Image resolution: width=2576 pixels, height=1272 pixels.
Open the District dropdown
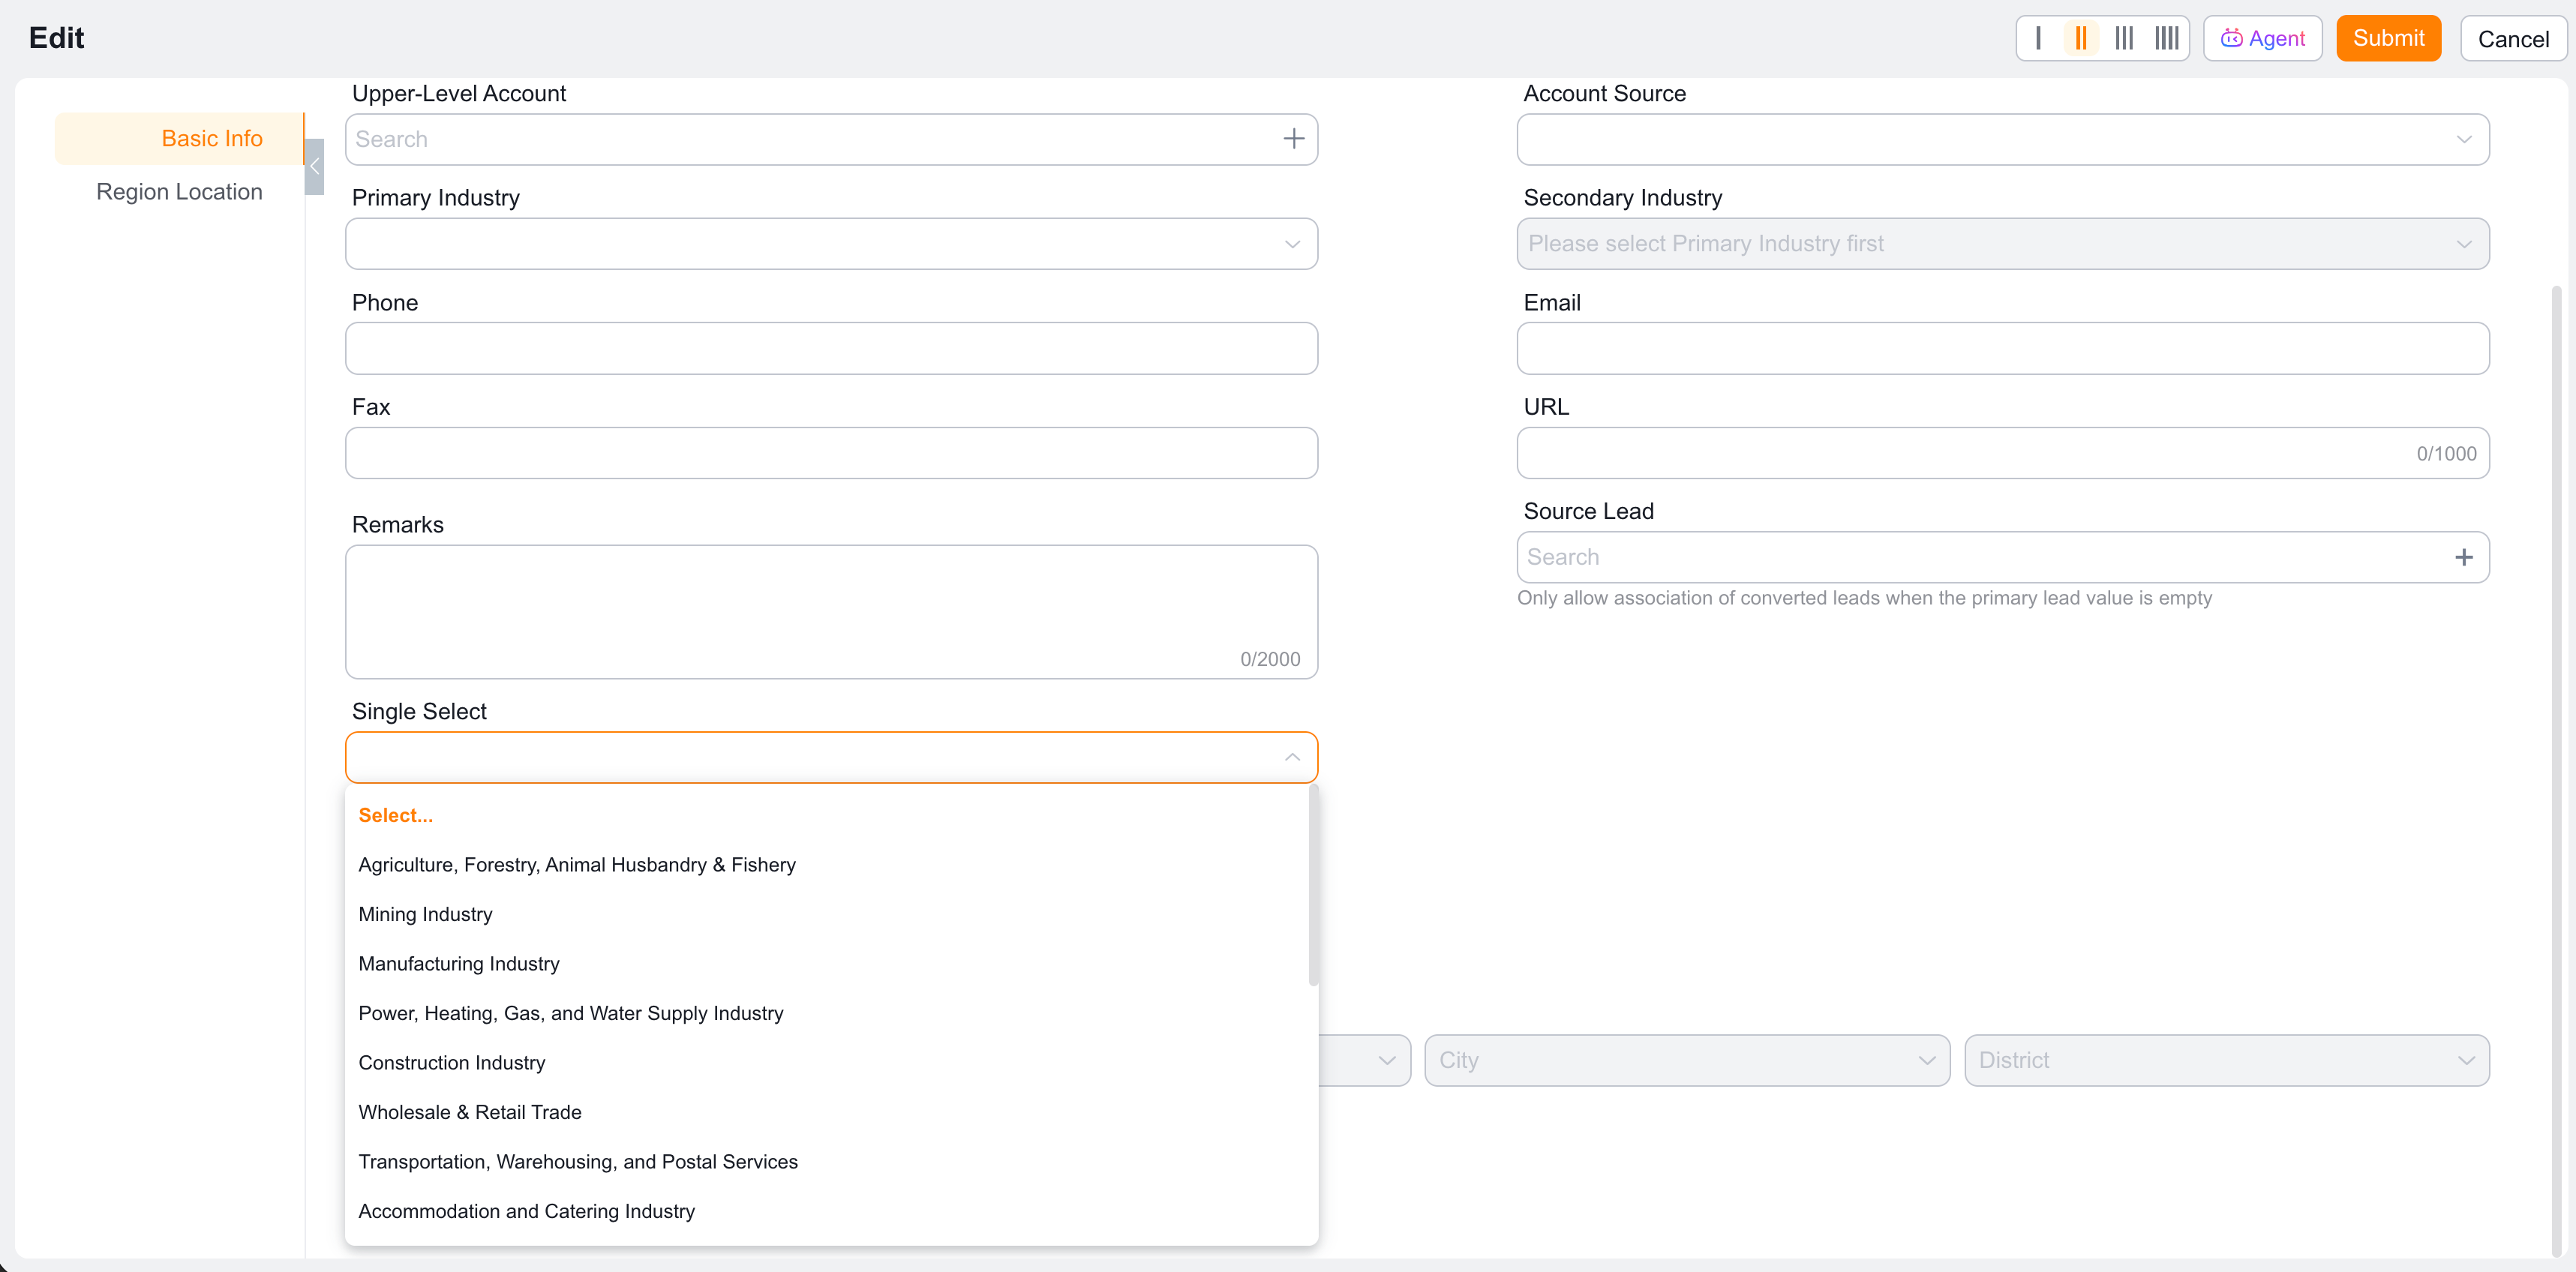point(2227,1060)
